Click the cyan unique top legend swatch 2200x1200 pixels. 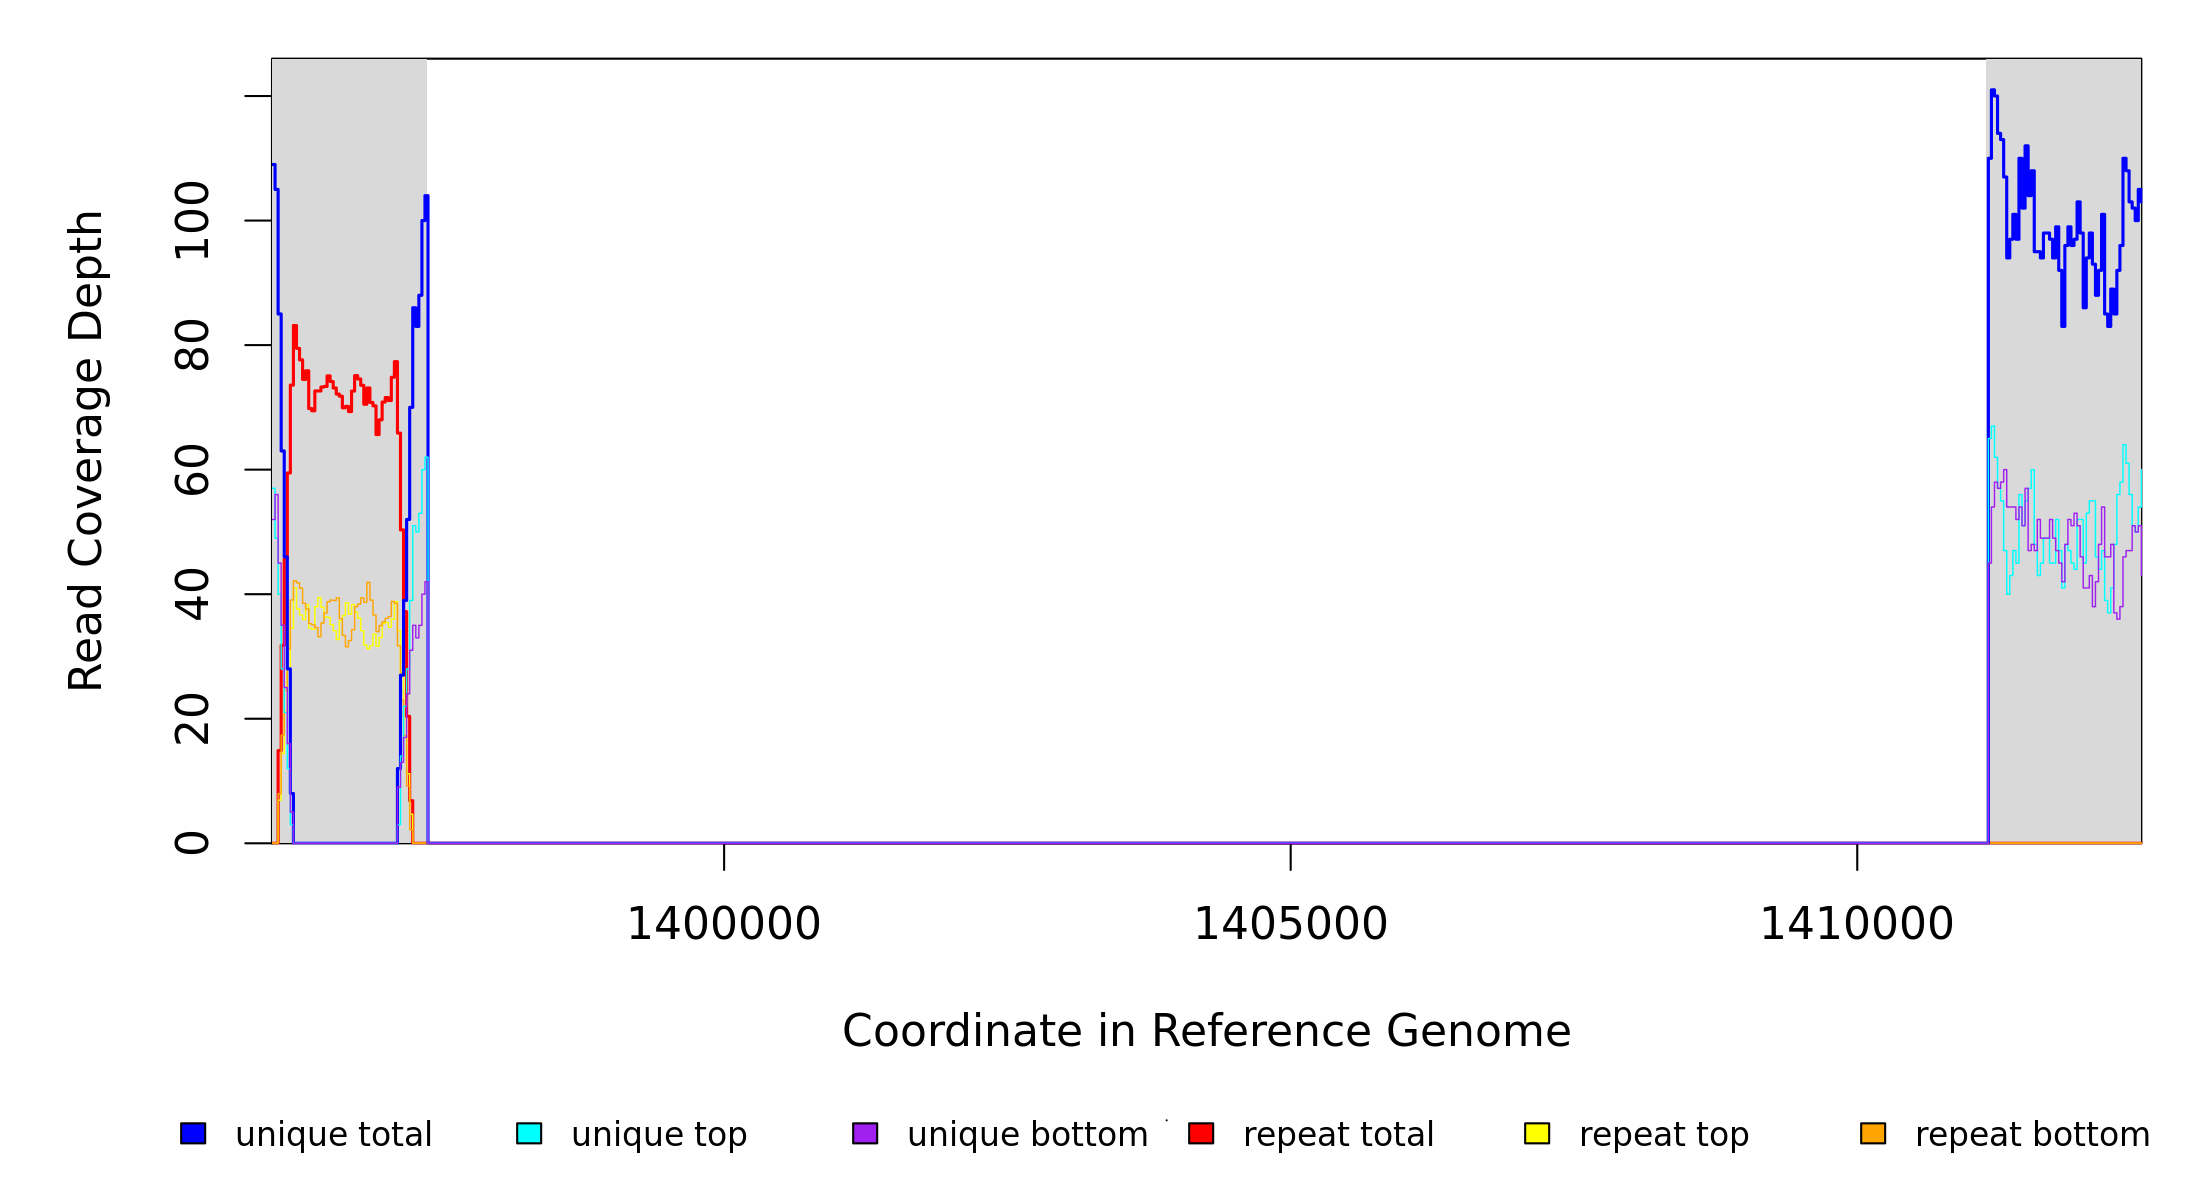(x=529, y=1133)
